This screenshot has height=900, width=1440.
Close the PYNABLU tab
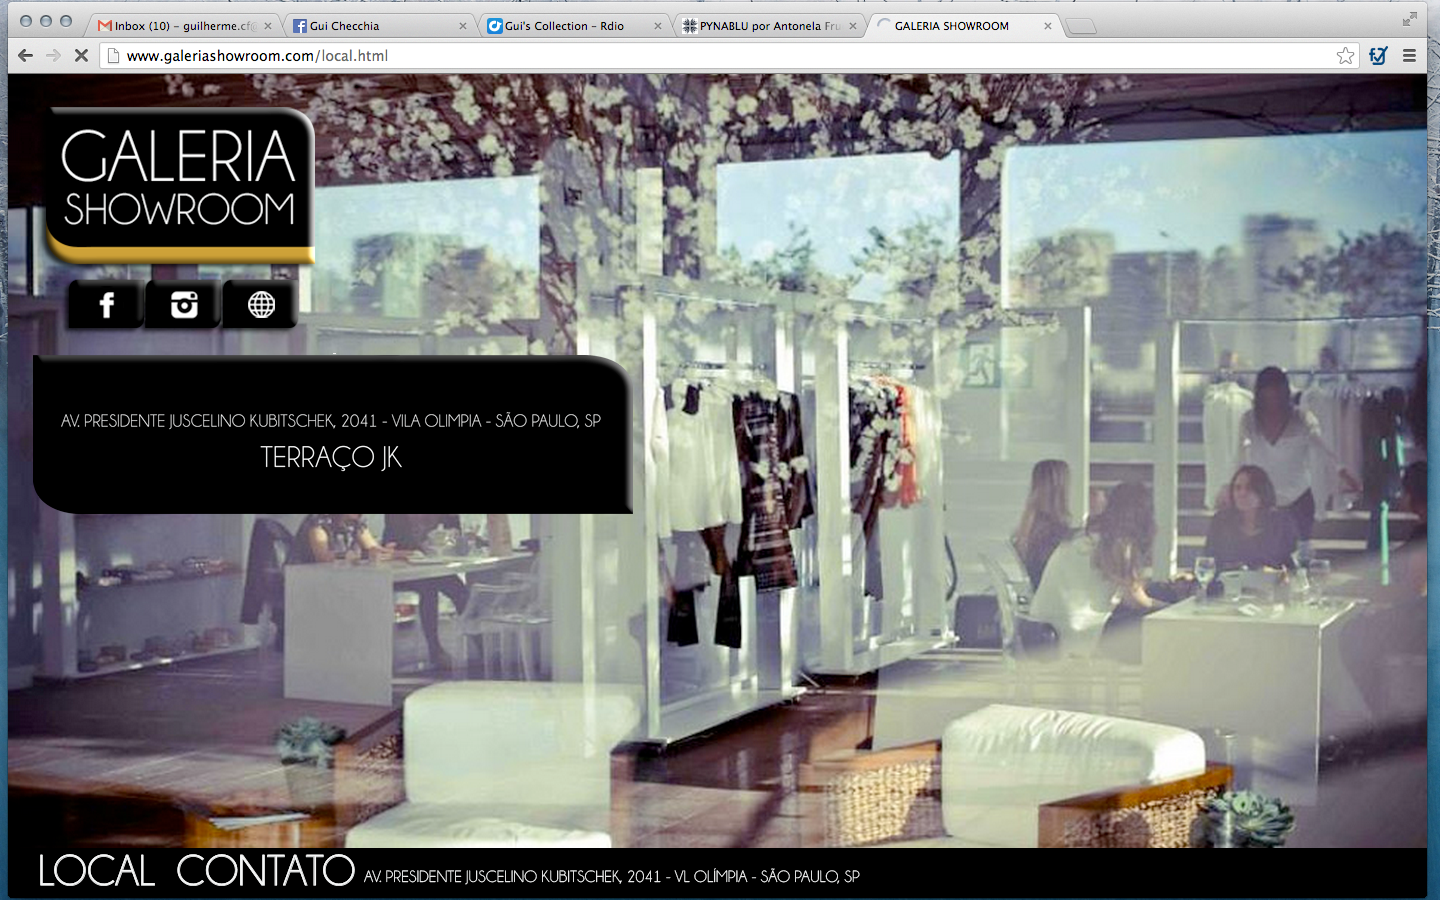852,26
